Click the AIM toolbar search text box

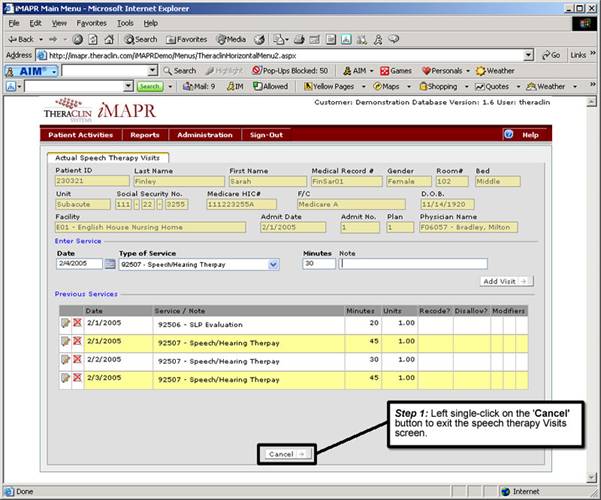(x=105, y=71)
